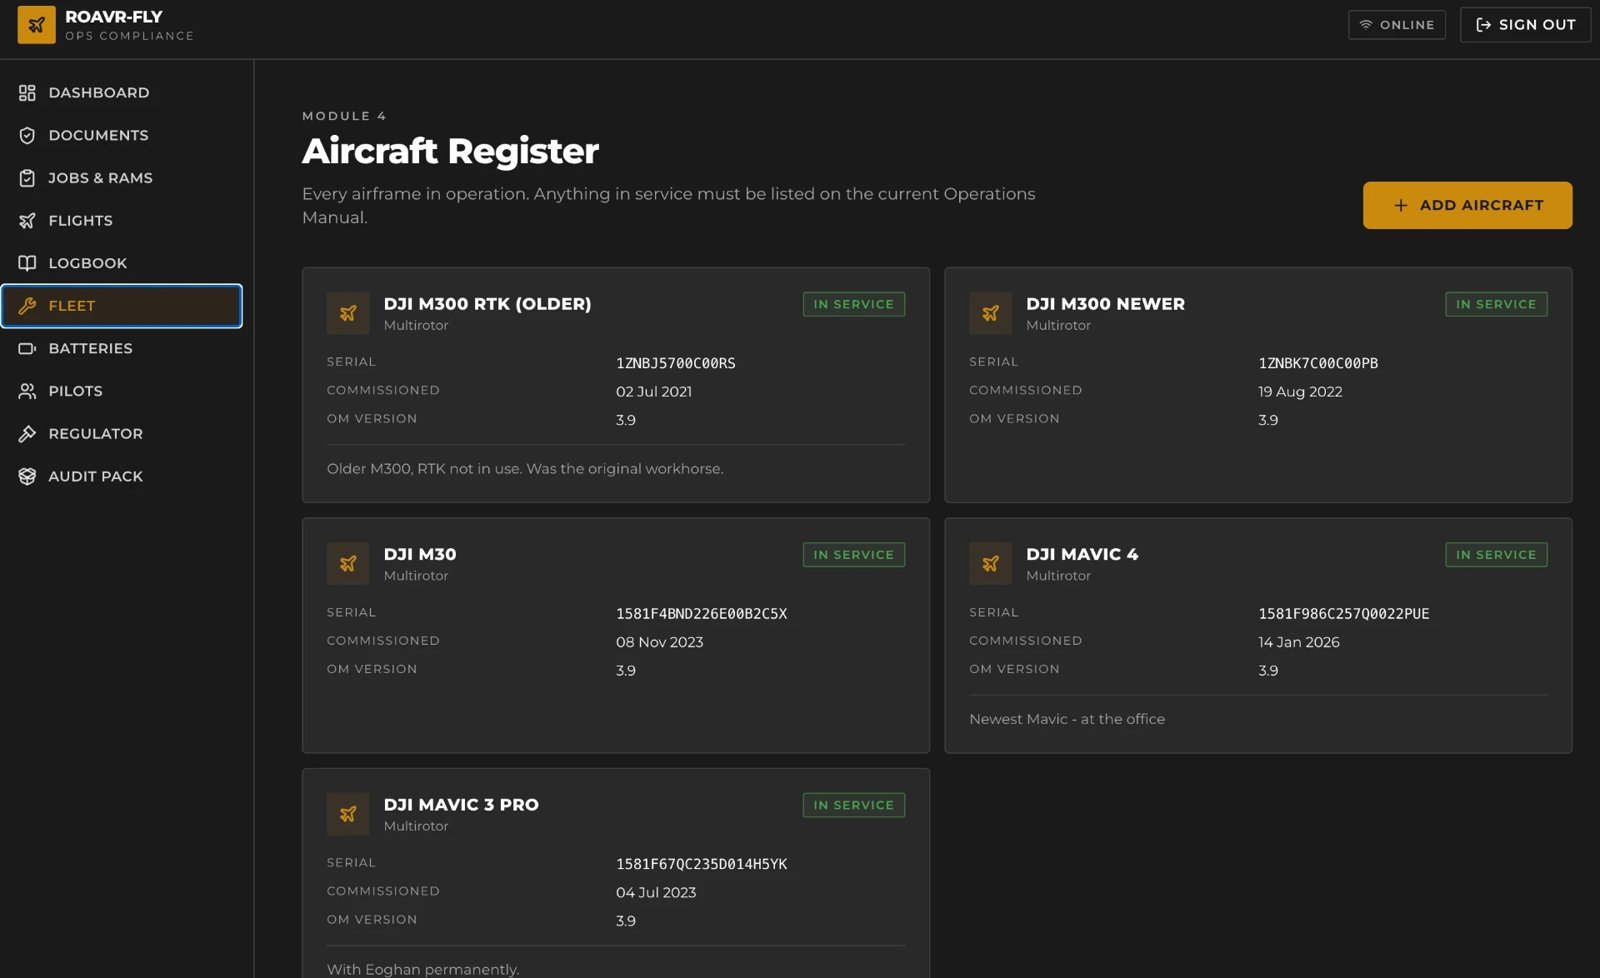
Task: Open the DJI MAVIC 3 PRO card title
Action: [x=461, y=805]
